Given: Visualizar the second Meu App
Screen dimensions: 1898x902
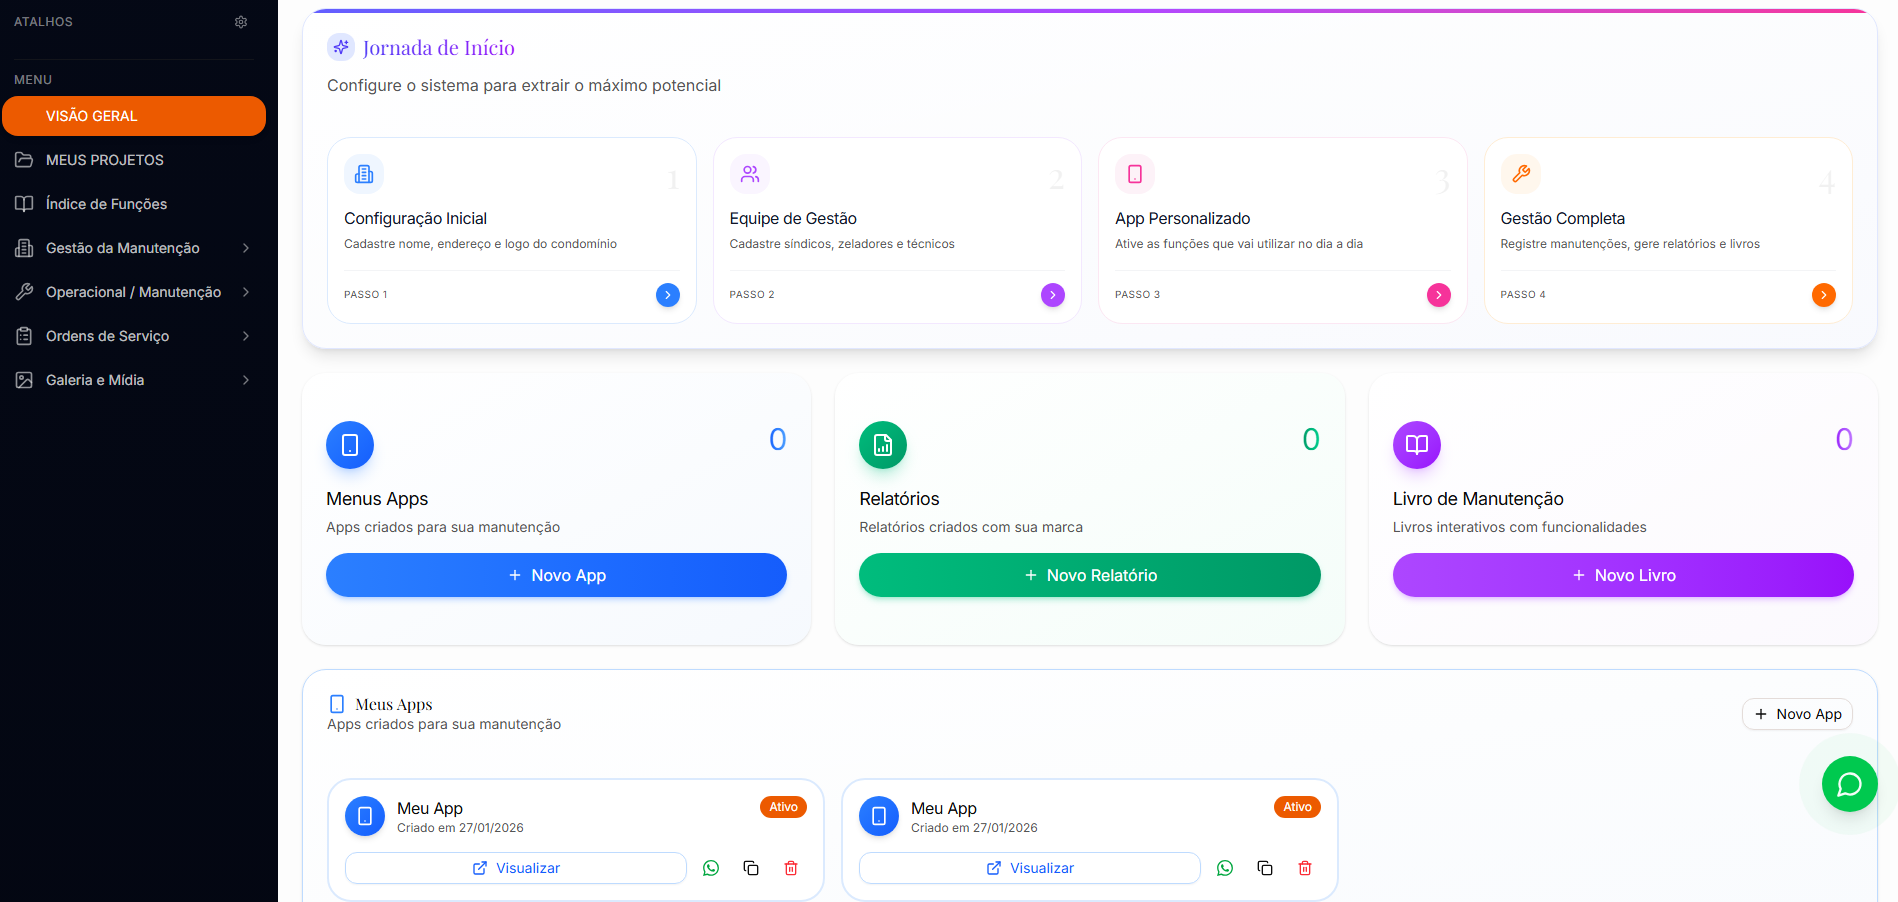Looking at the screenshot, I should click(1030, 868).
